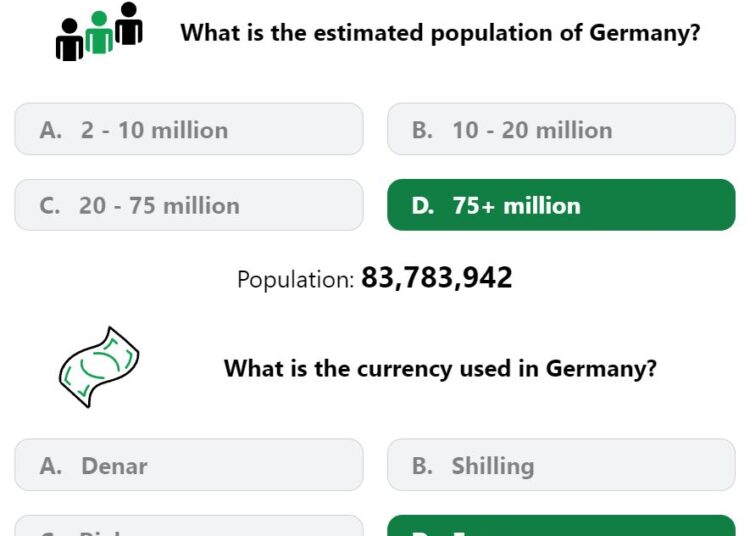Click the three-people population icon

[99, 32]
